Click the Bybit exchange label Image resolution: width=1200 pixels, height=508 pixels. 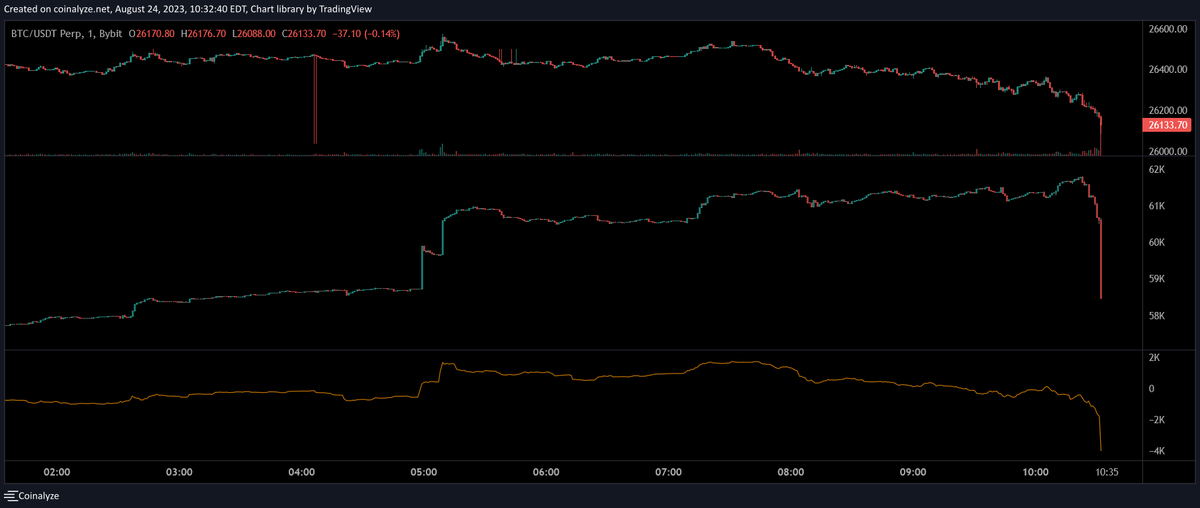[x=113, y=34]
